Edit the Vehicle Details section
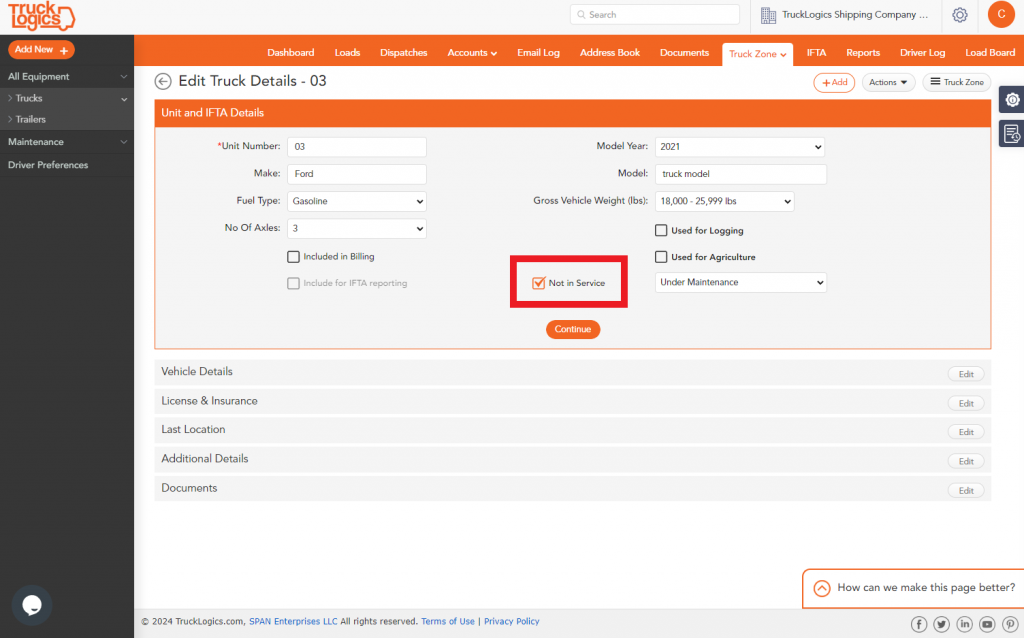Image resolution: width=1024 pixels, height=638 pixels. click(x=966, y=374)
